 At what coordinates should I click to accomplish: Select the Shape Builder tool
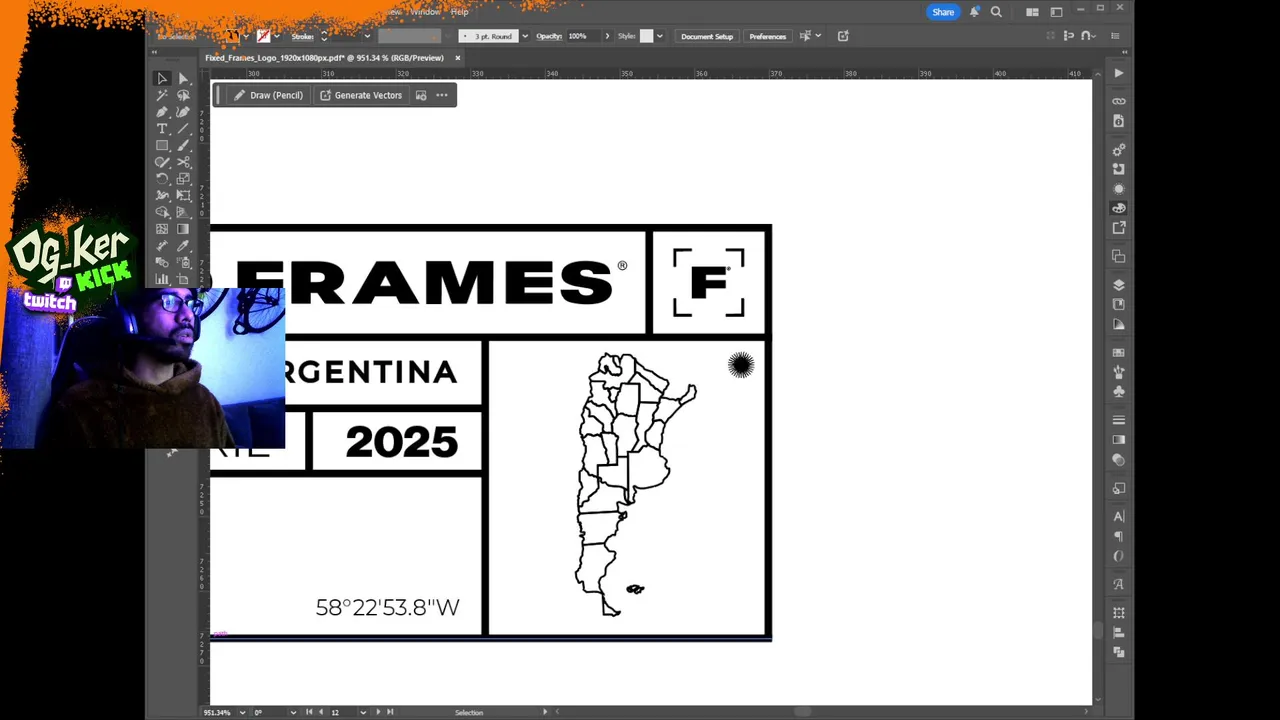tap(162, 212)
